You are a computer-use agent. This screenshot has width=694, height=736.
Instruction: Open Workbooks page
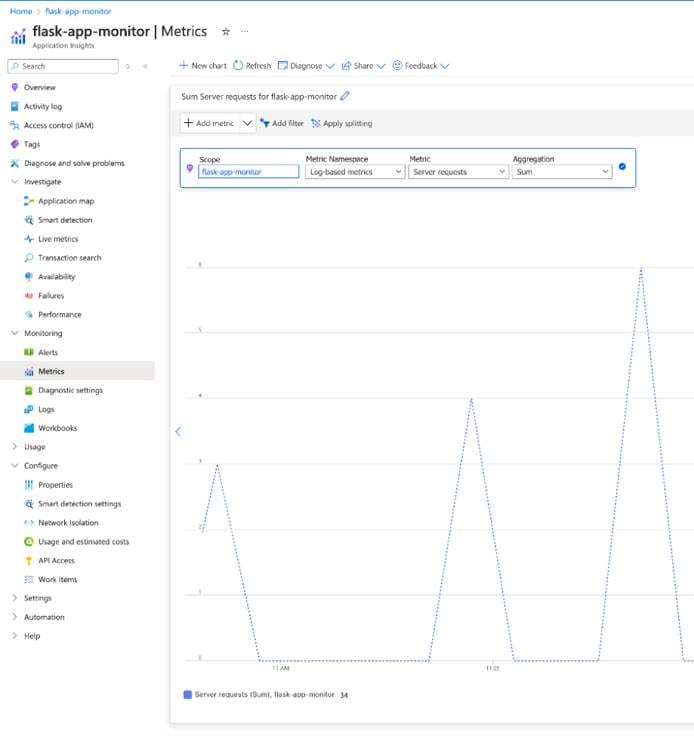(x=58, y=428)
